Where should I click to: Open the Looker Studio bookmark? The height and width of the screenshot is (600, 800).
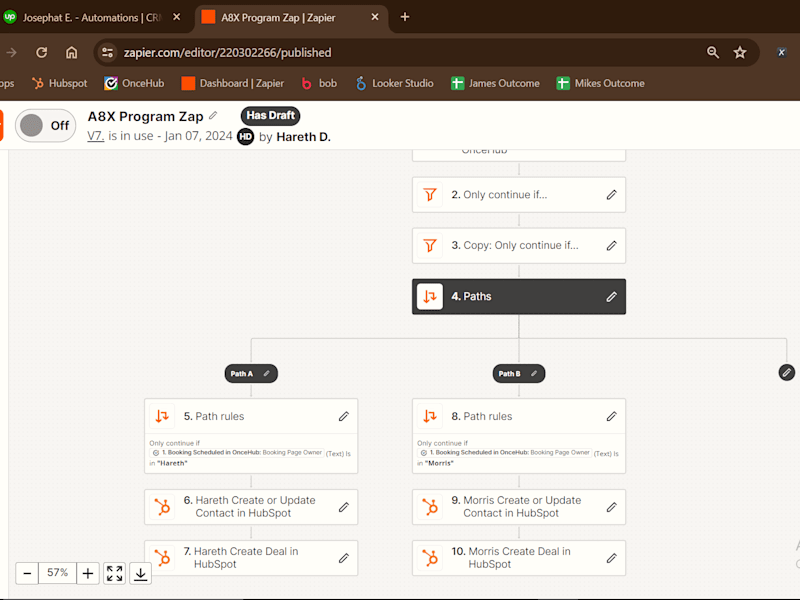(x=394, y=83)
